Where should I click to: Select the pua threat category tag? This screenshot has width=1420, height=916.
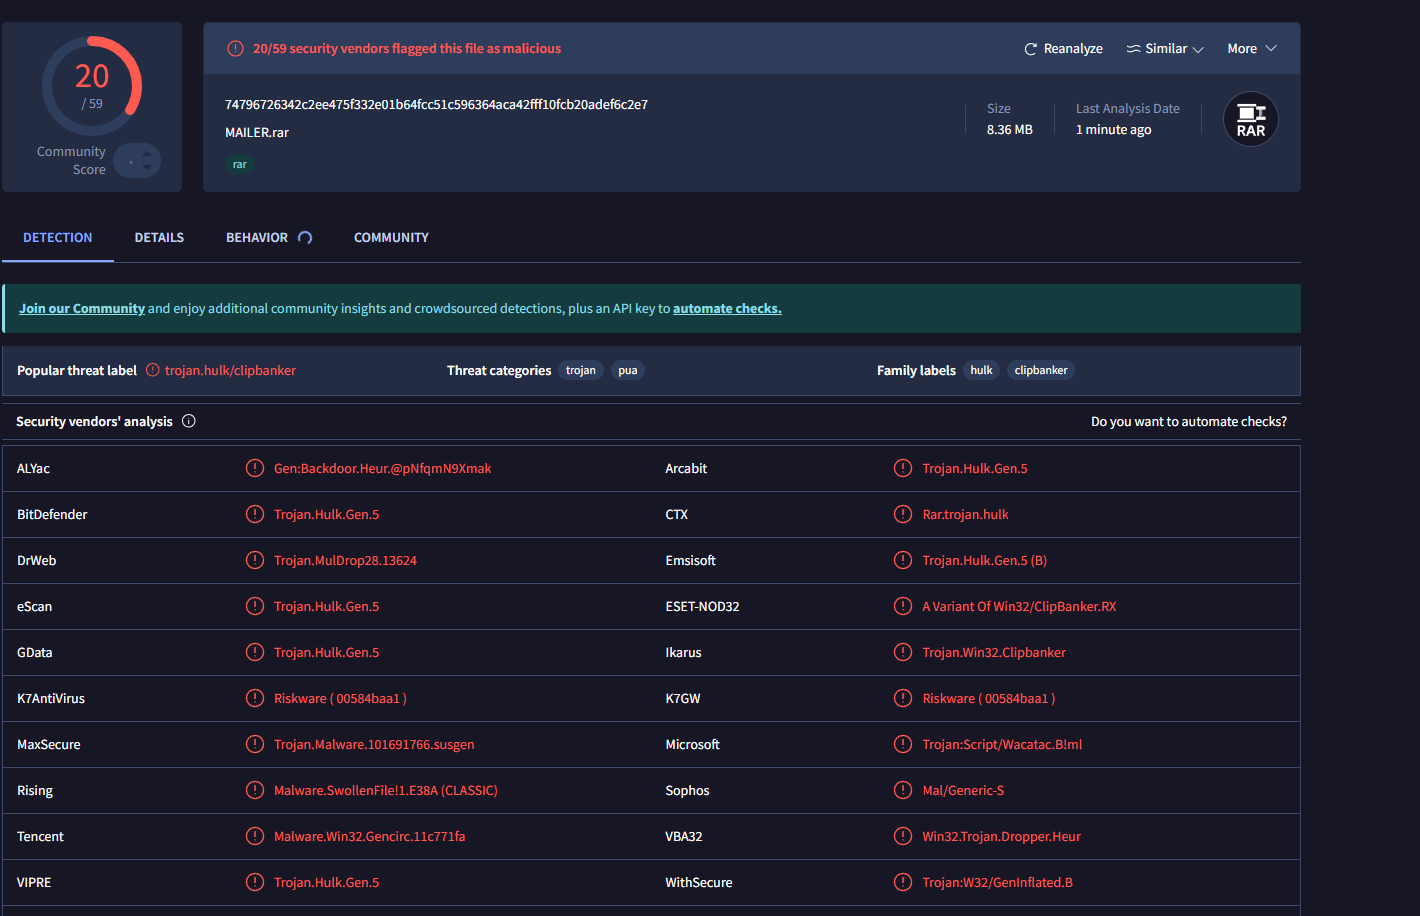pos(628,370)
